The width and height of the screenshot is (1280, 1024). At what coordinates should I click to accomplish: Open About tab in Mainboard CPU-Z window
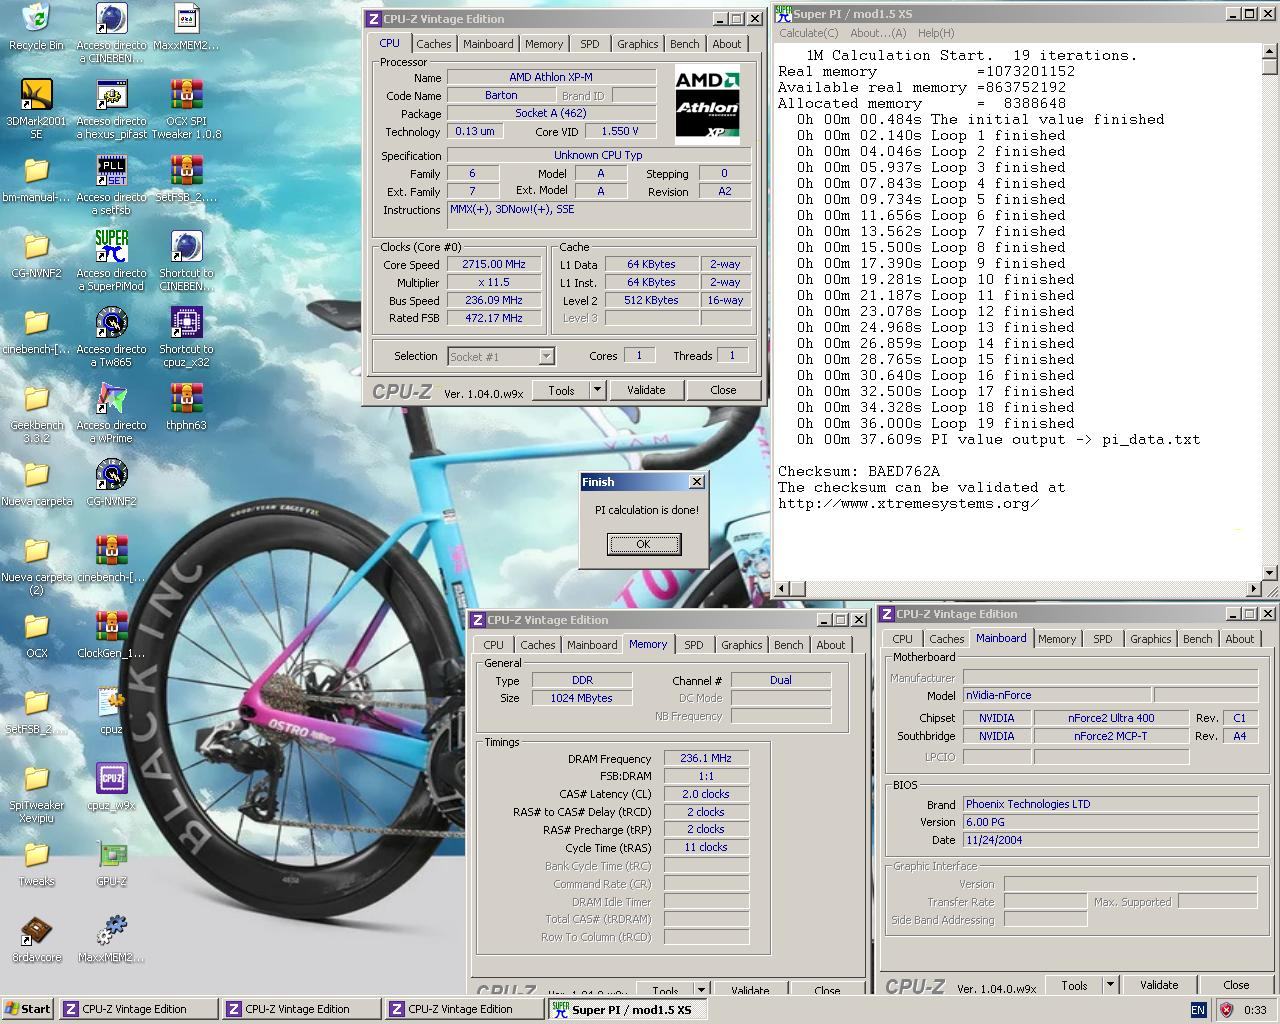(1239, 639)
